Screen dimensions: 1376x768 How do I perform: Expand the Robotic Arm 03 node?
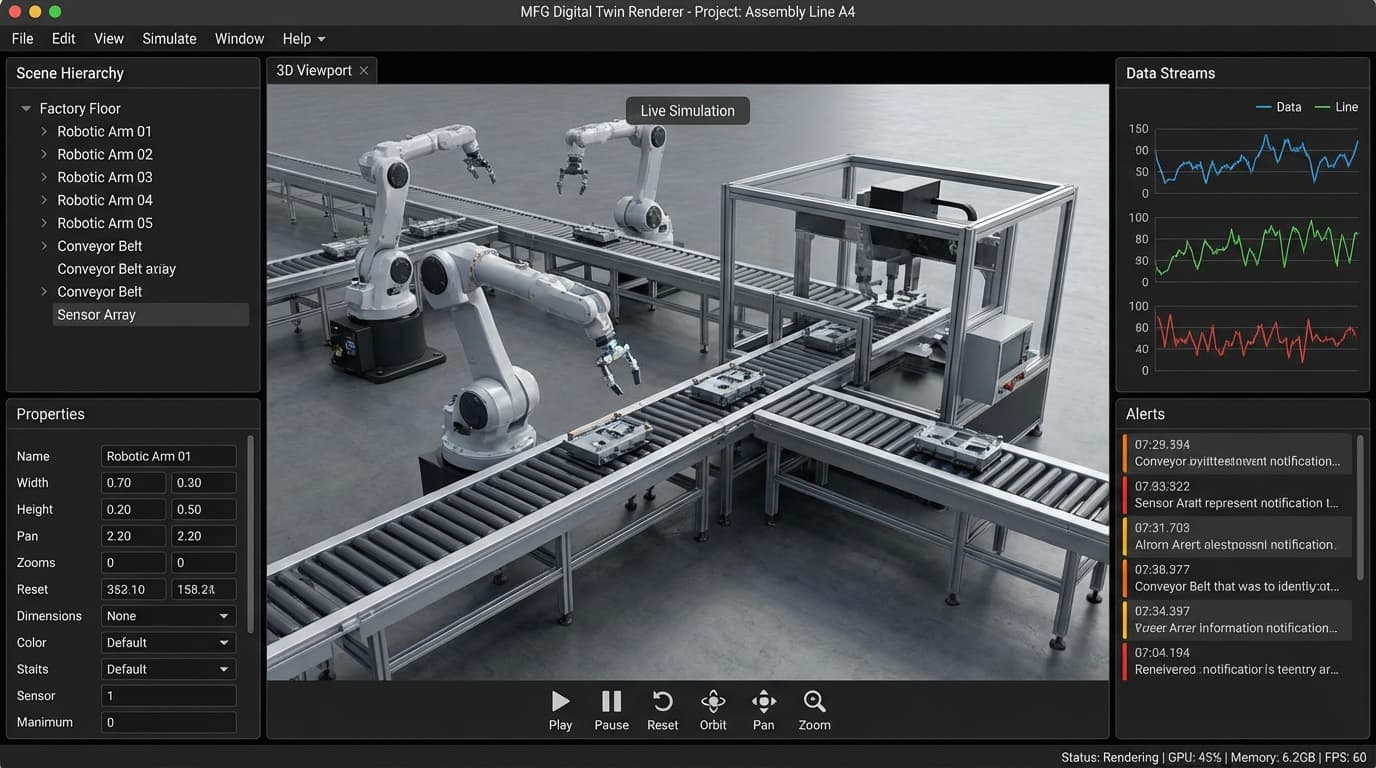click(x=43, y=177)
